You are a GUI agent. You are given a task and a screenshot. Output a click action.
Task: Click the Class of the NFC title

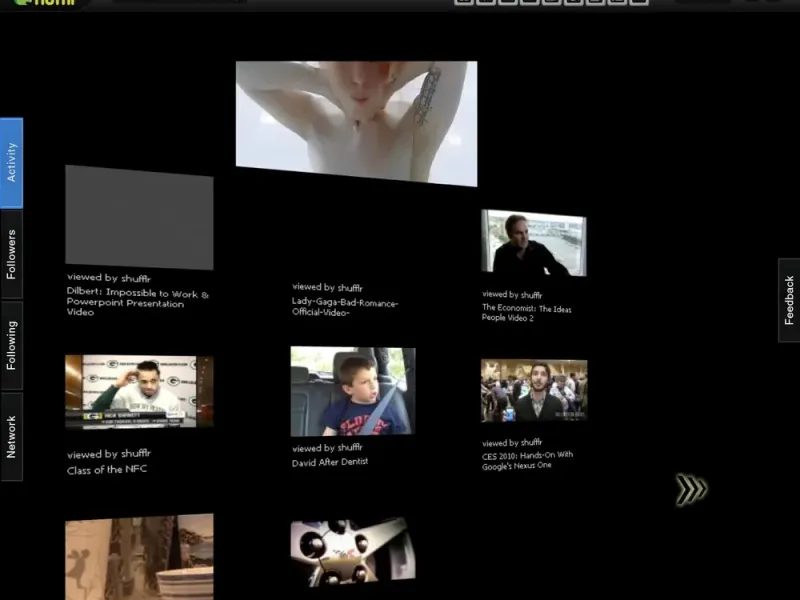coord(107,469)
